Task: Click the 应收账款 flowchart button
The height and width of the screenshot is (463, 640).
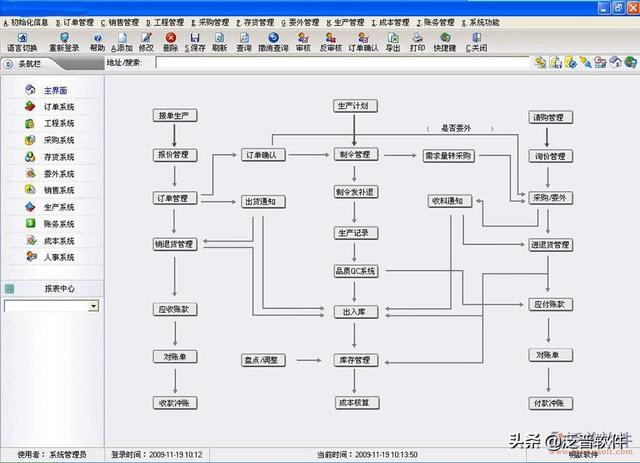Action: click(x=175, y=309)
